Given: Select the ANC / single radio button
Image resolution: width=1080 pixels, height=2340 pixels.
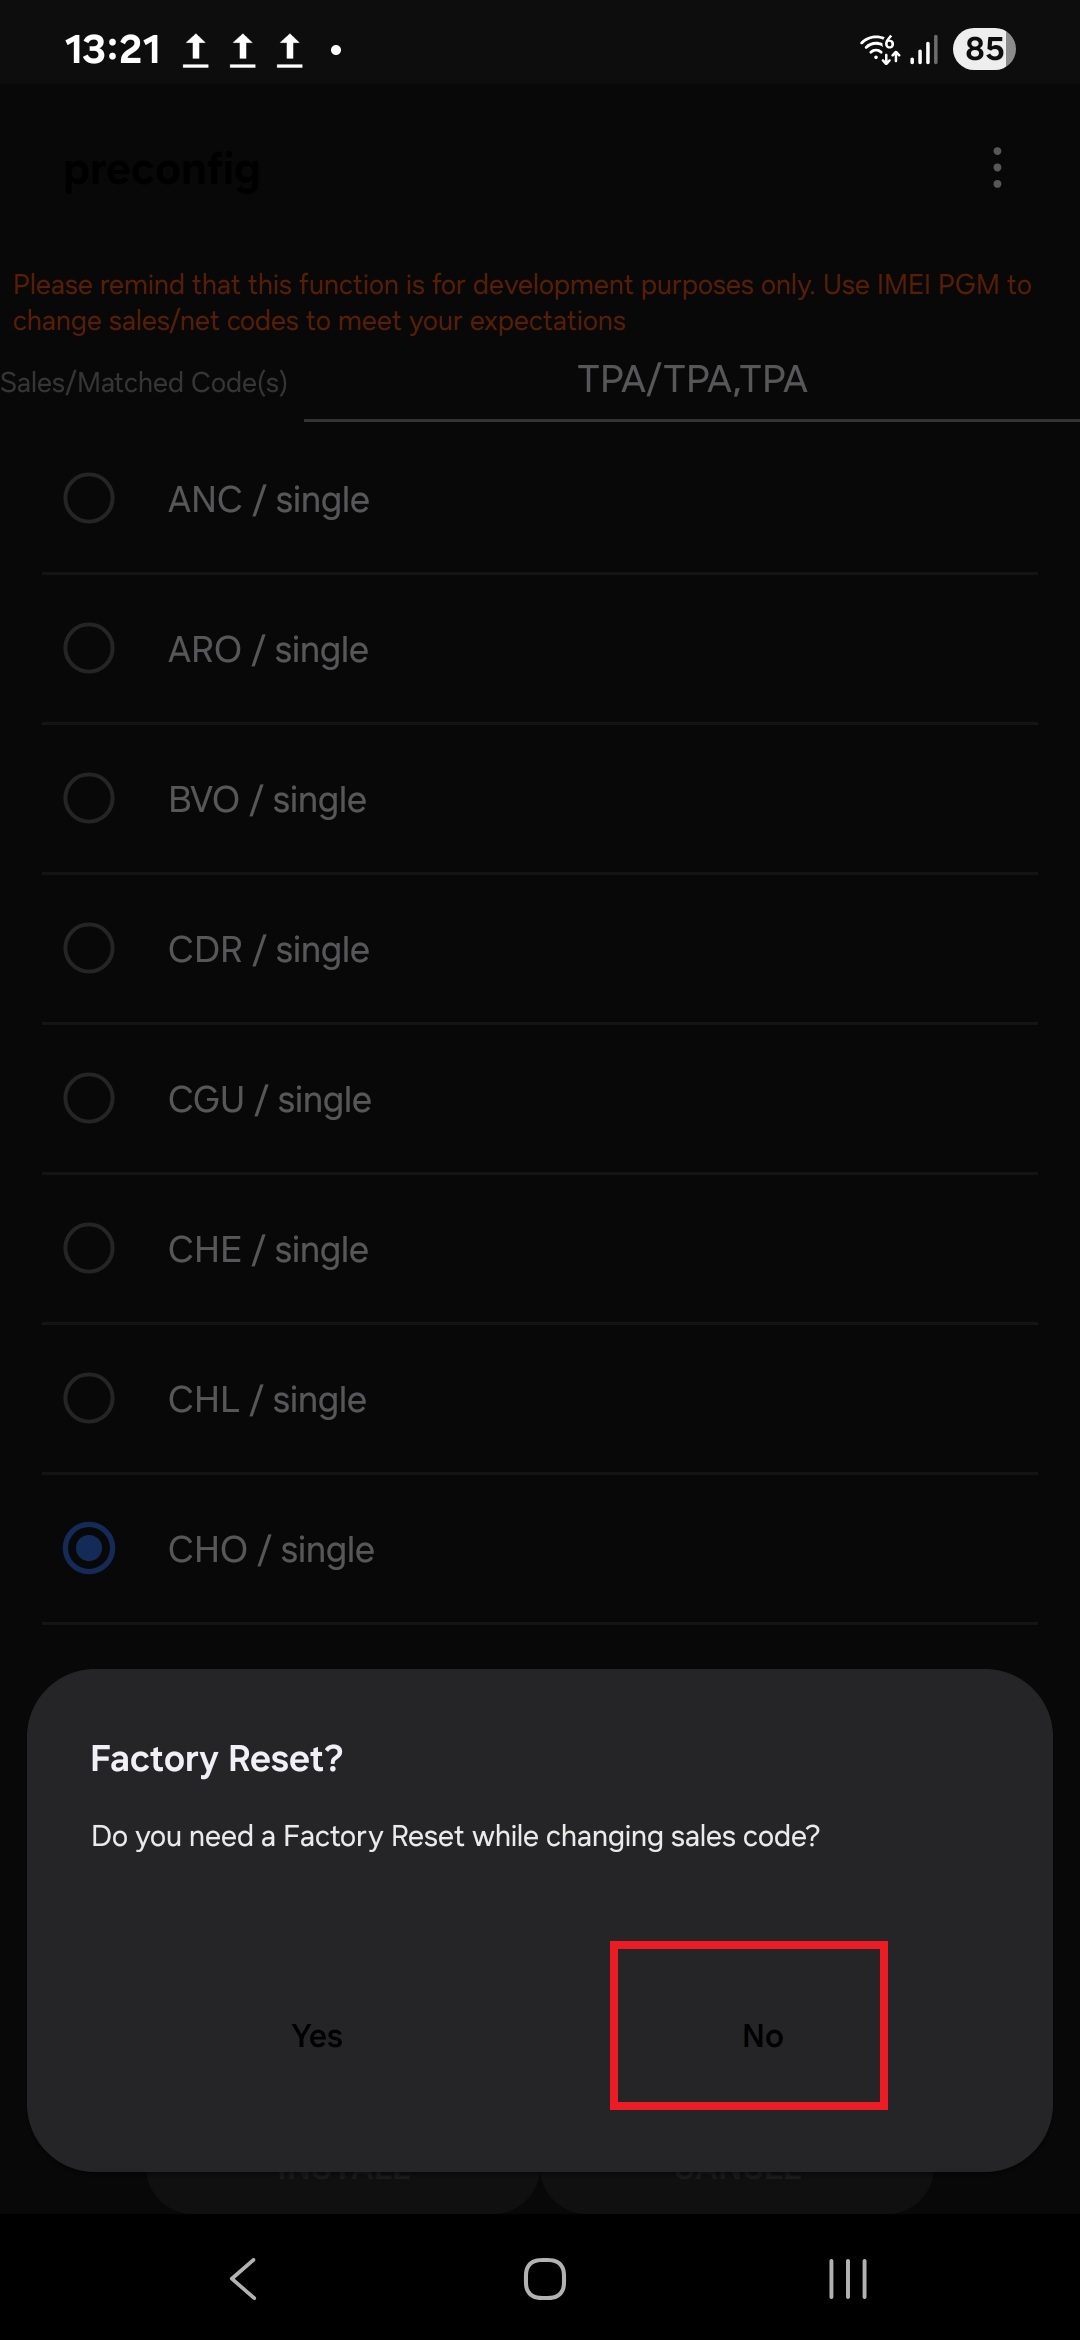Looking at the screenshot, I should (89, 498).
